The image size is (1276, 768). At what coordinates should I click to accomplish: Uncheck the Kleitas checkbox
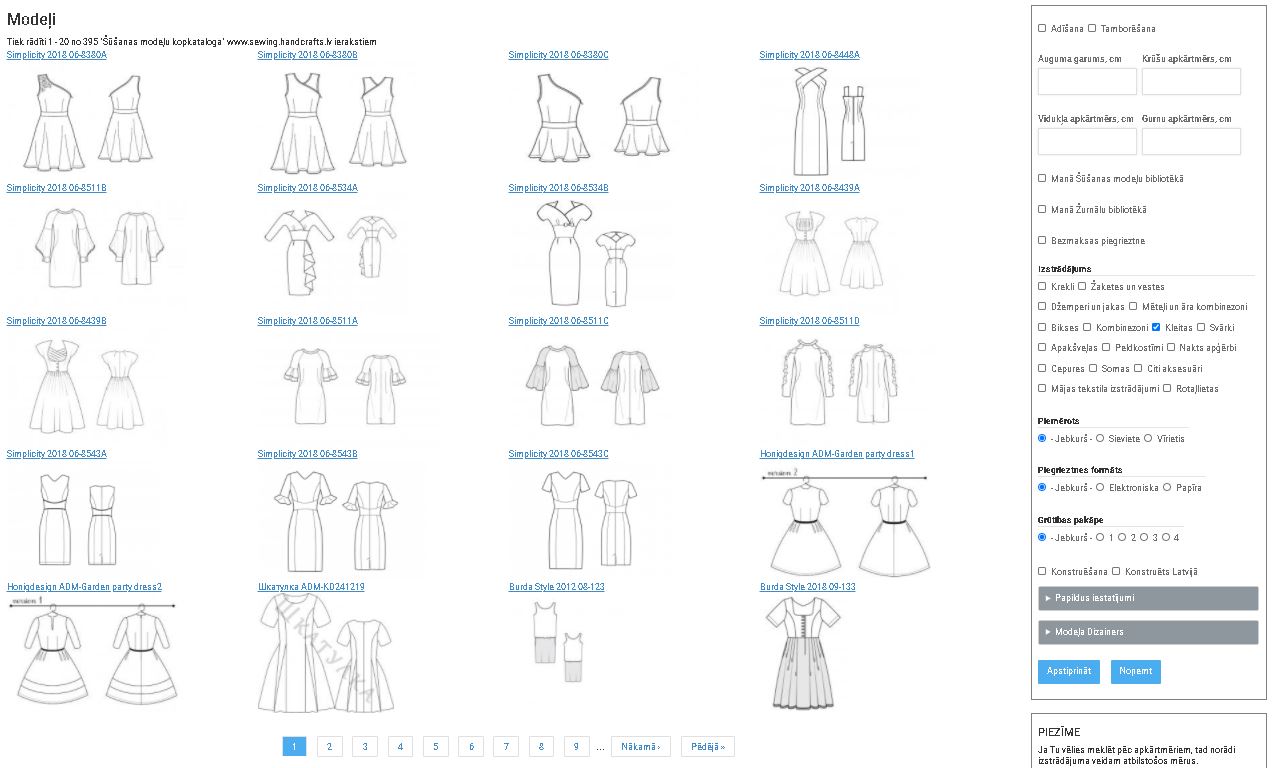[x=1156, y=327]
